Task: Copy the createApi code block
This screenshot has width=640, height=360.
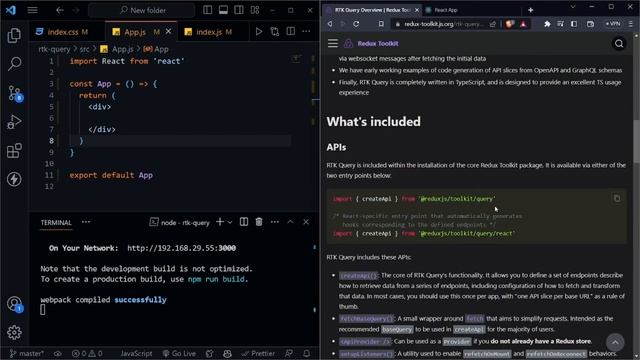Action: pyautogui.click(x=617, y=198)
